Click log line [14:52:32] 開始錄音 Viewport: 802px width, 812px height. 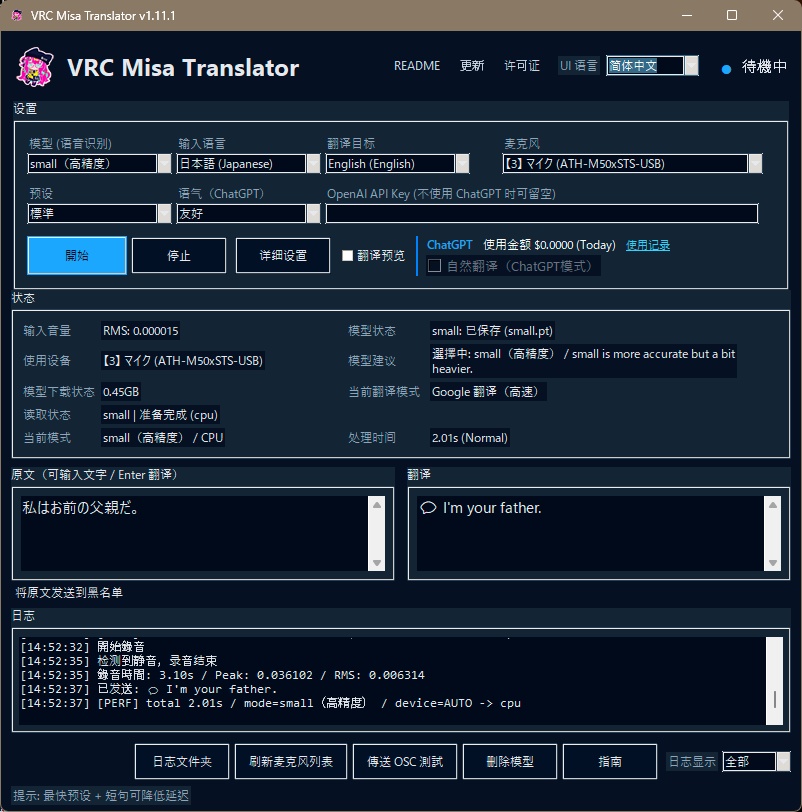pos(83,646)
